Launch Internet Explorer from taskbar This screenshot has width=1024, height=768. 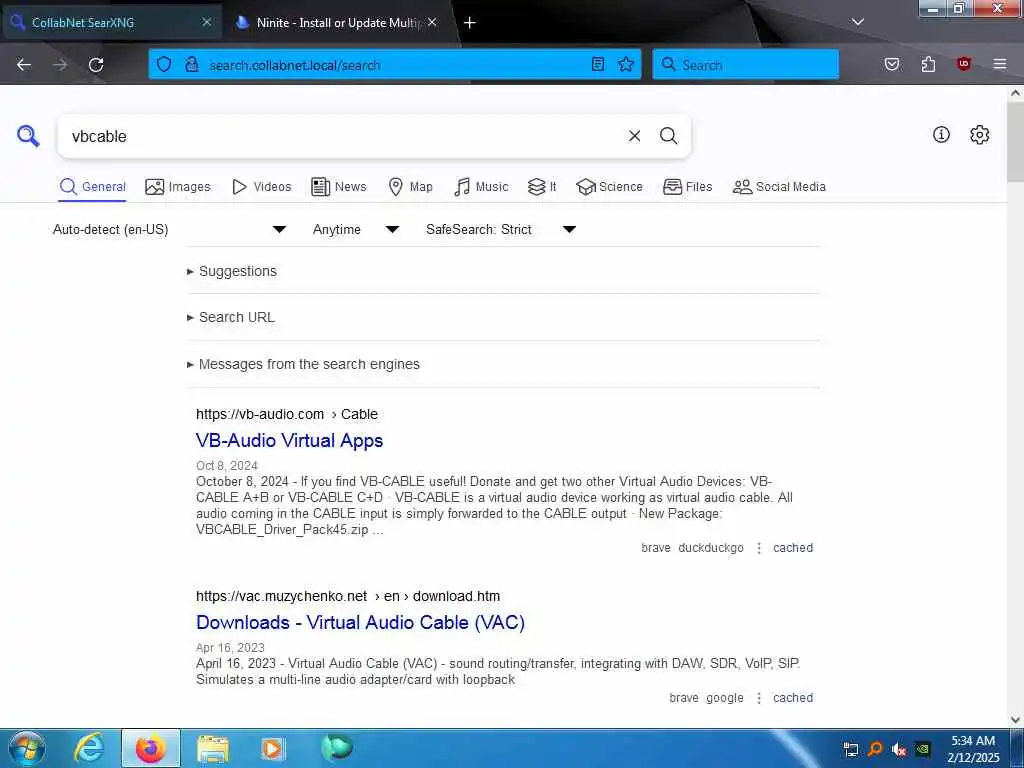tap(89, 748)
